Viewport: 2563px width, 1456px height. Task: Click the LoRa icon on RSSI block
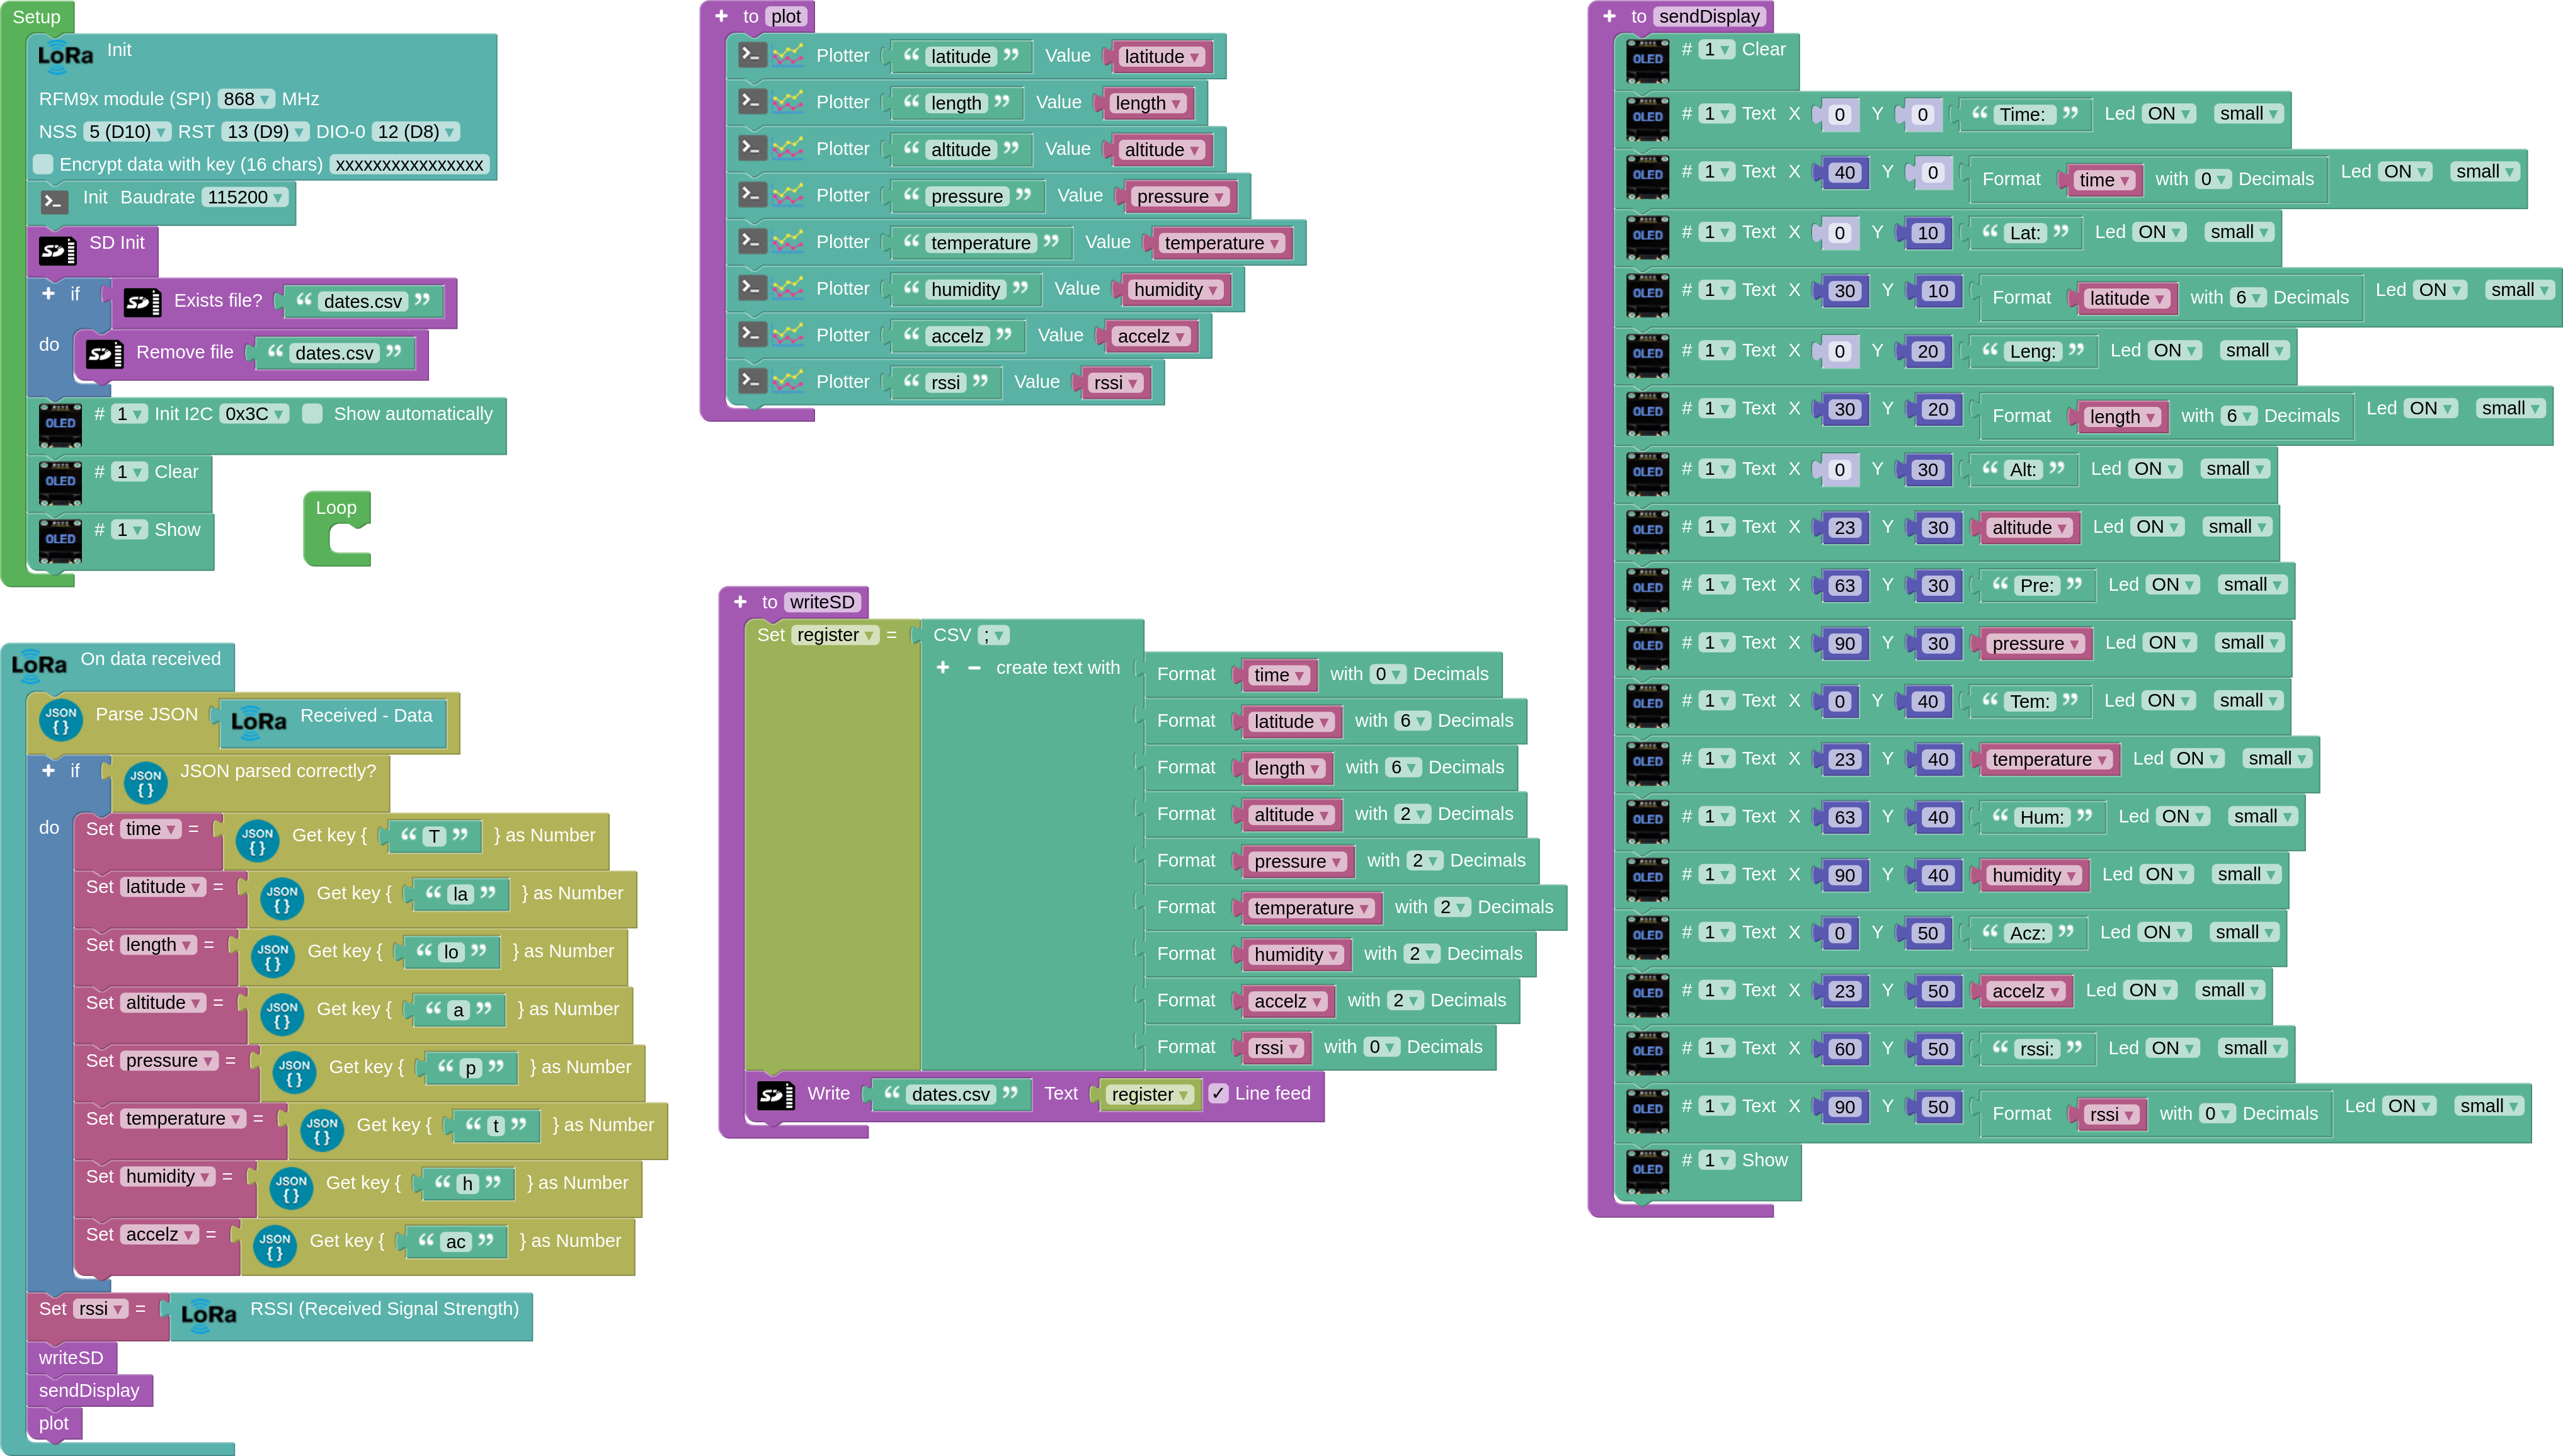[x=208, y=1315]
